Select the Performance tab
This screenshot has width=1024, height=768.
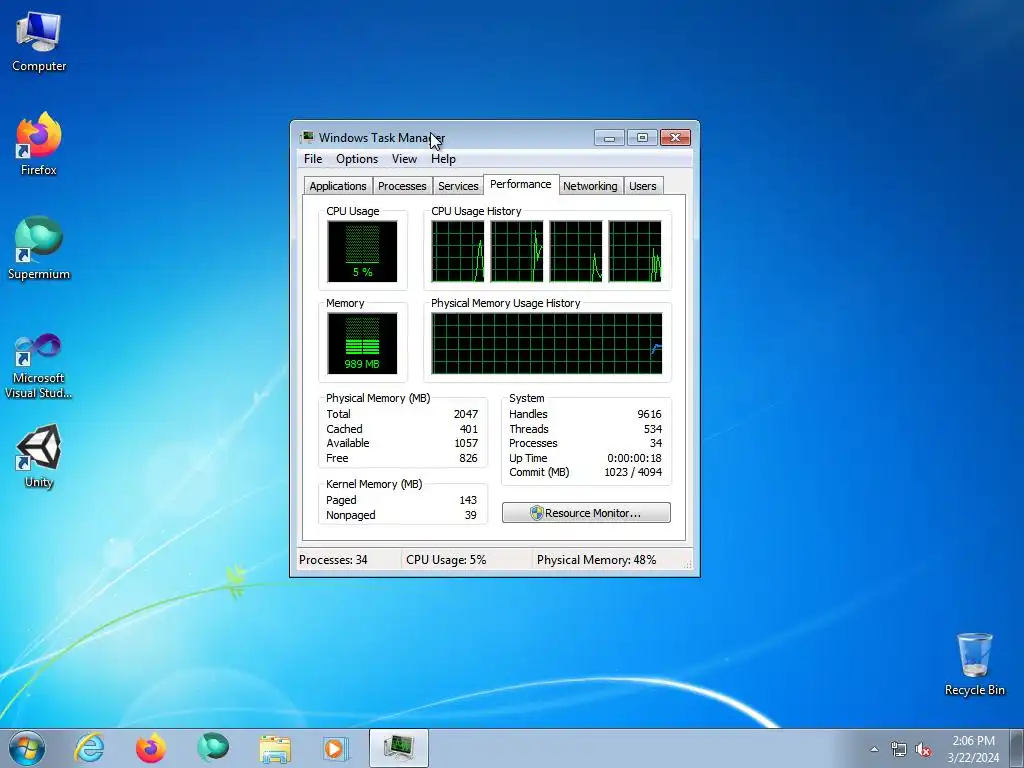[520, 184]
